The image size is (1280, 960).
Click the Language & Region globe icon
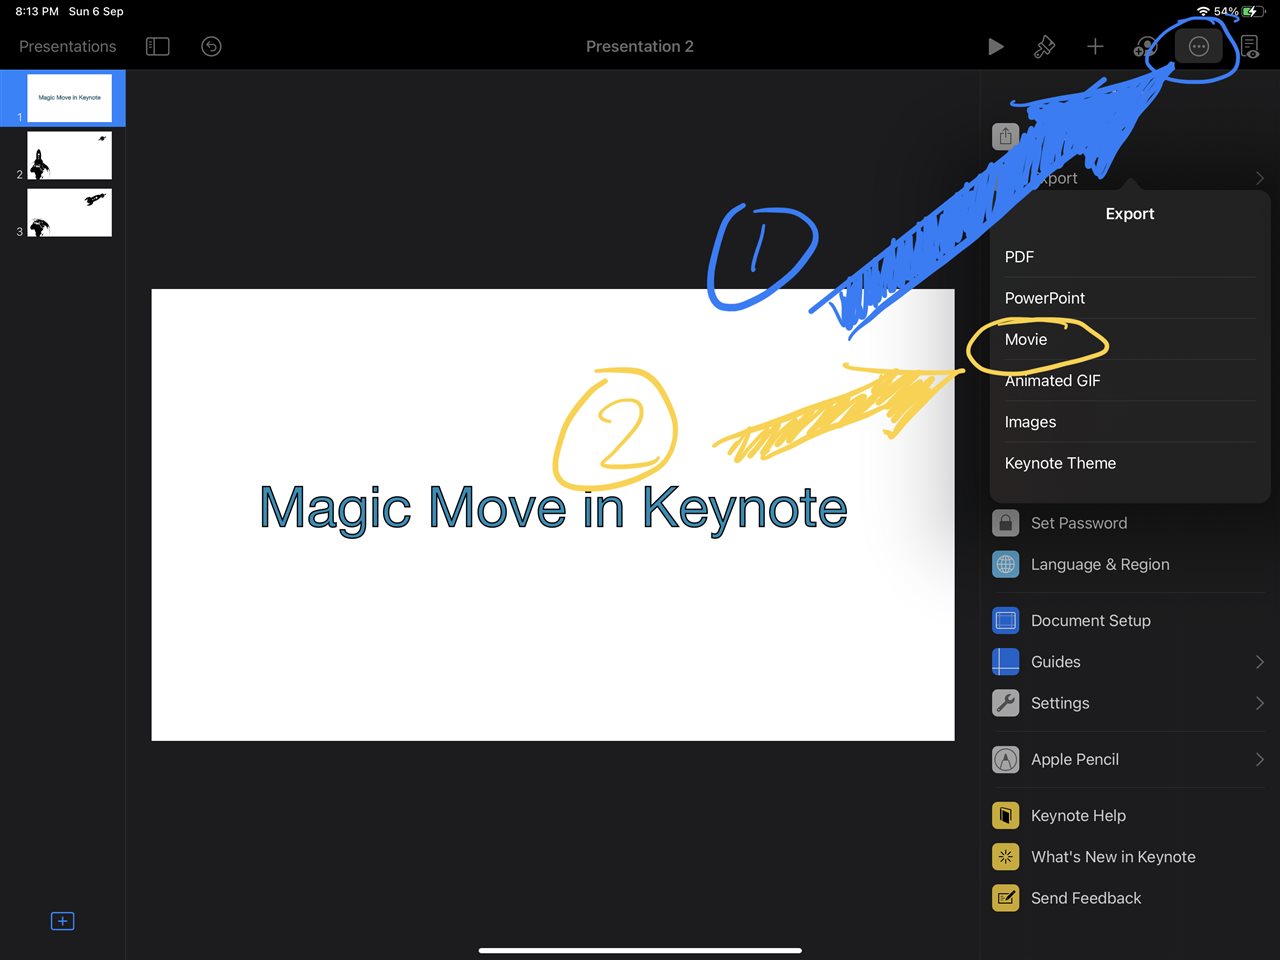(1005, 564)
